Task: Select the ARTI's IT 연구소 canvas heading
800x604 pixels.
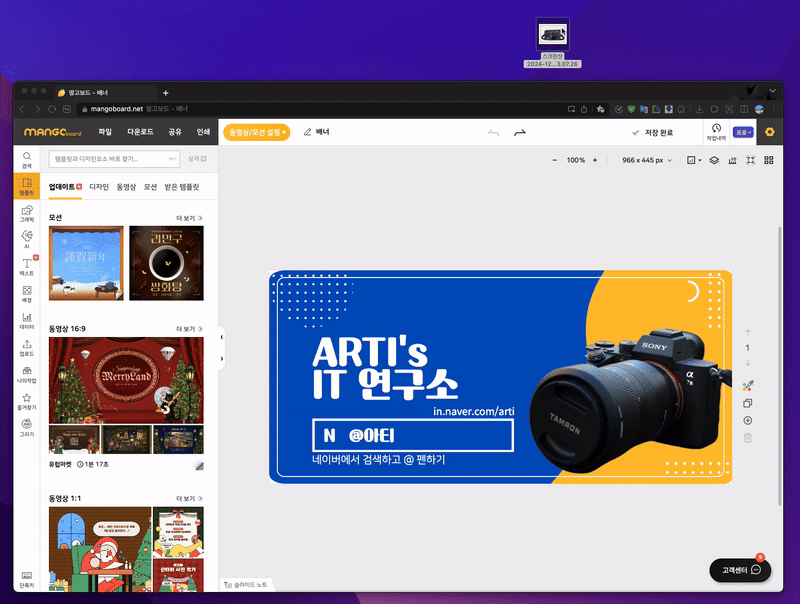Action: click(x=385, y=367)
